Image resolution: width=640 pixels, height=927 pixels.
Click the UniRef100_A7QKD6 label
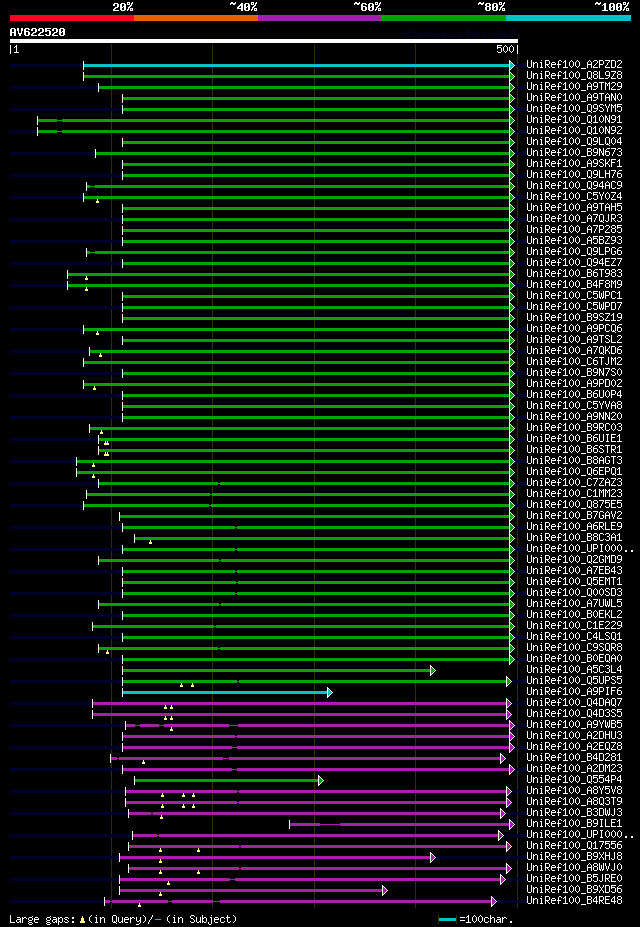click(x=574, y=351)
